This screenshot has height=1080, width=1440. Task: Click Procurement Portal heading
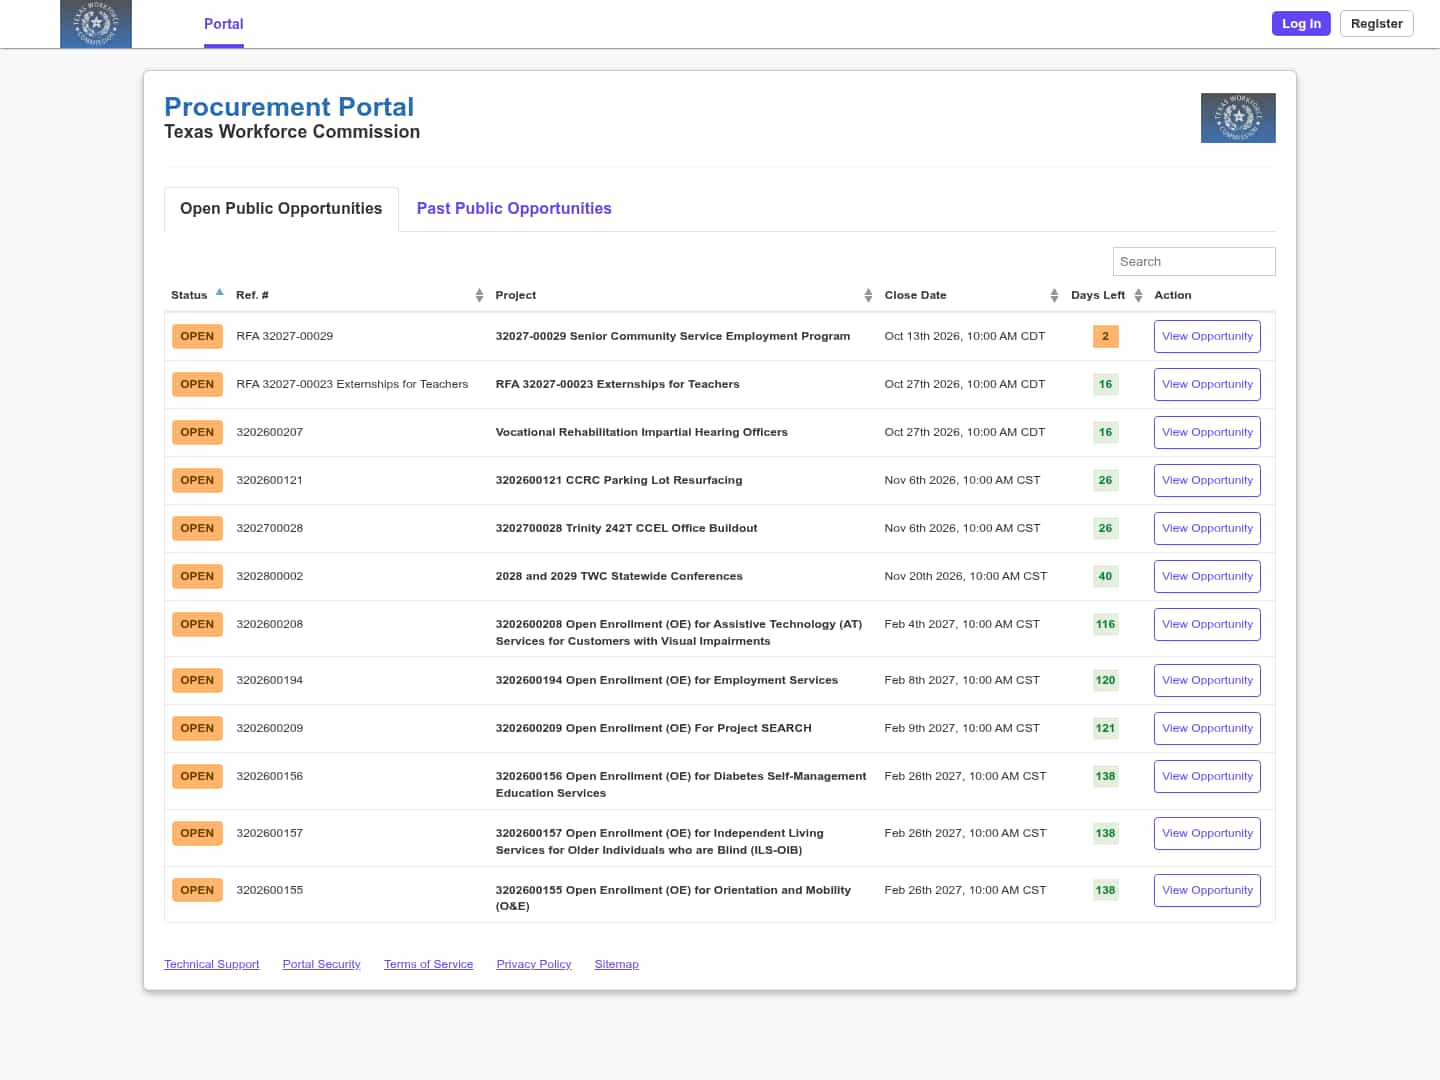(x=289, y=107)
